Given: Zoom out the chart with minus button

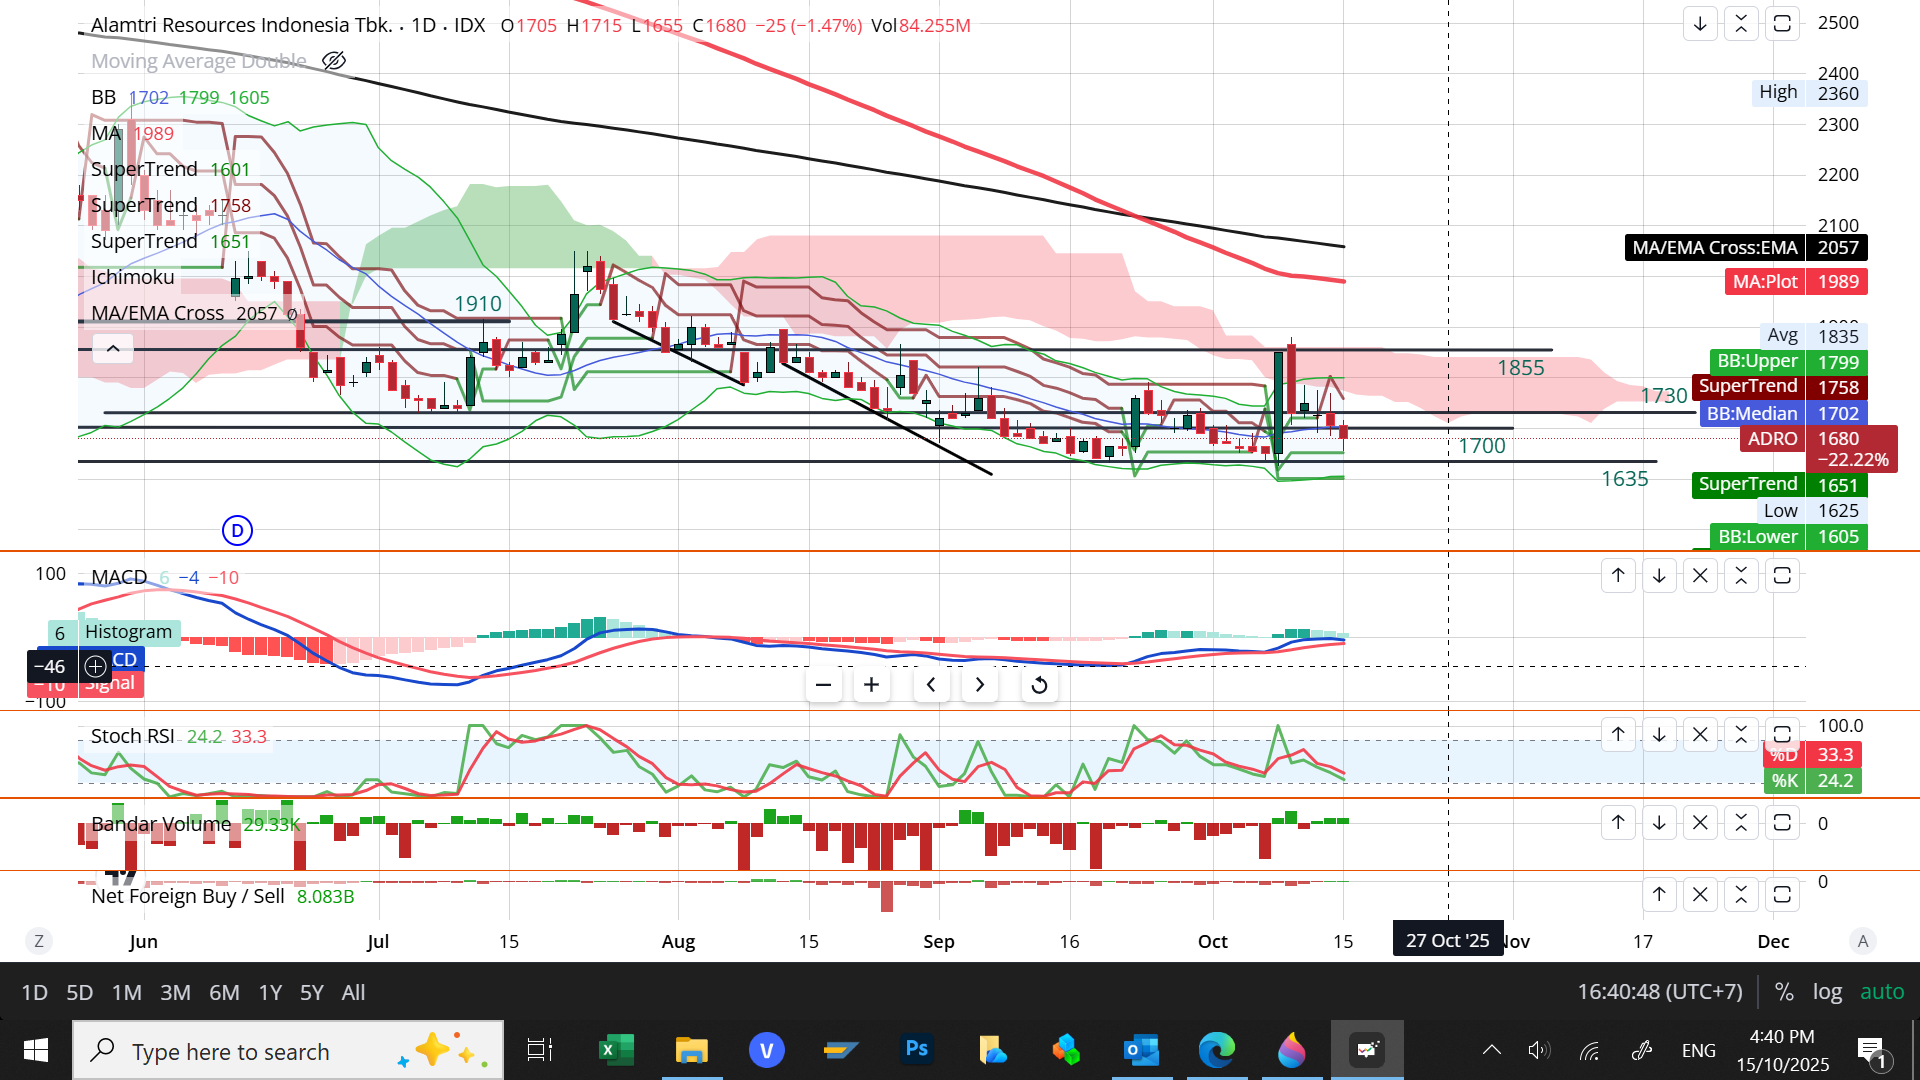Looking at the screenshot, I should [823, 685].
